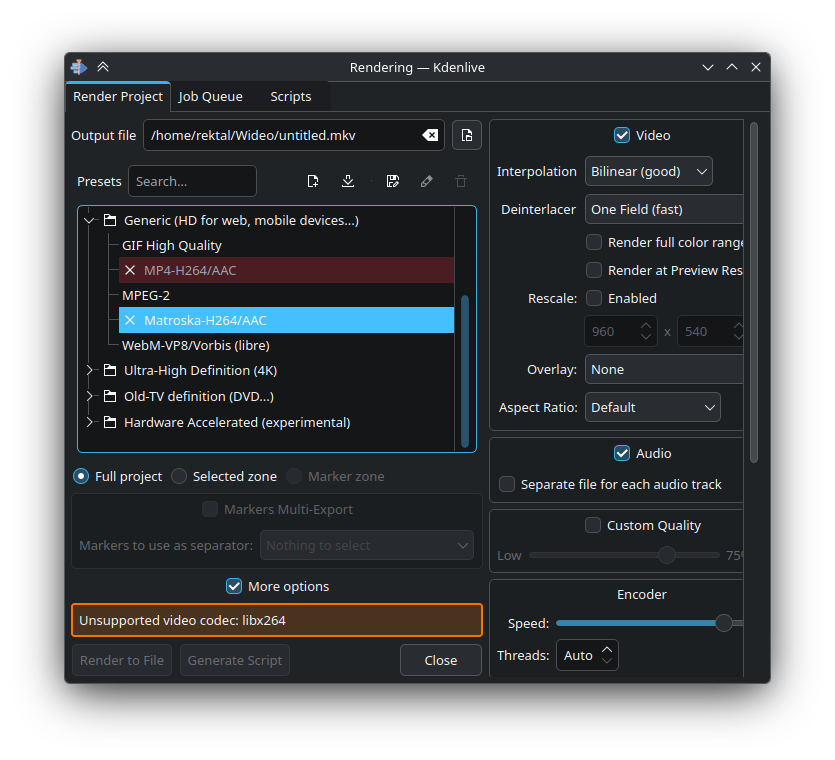Open the Aspect Ratio dropdown
The image size is (835, 760).
pos(652,407)
